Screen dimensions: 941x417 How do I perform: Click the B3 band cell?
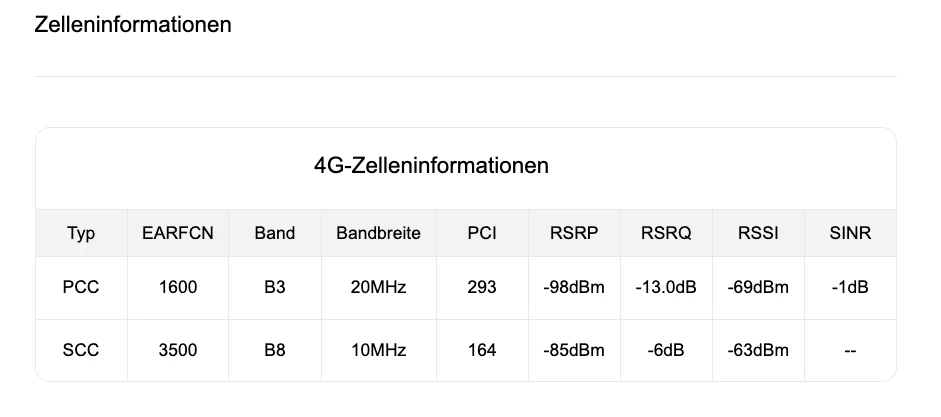pyautogui.click(x=275, y=287)
